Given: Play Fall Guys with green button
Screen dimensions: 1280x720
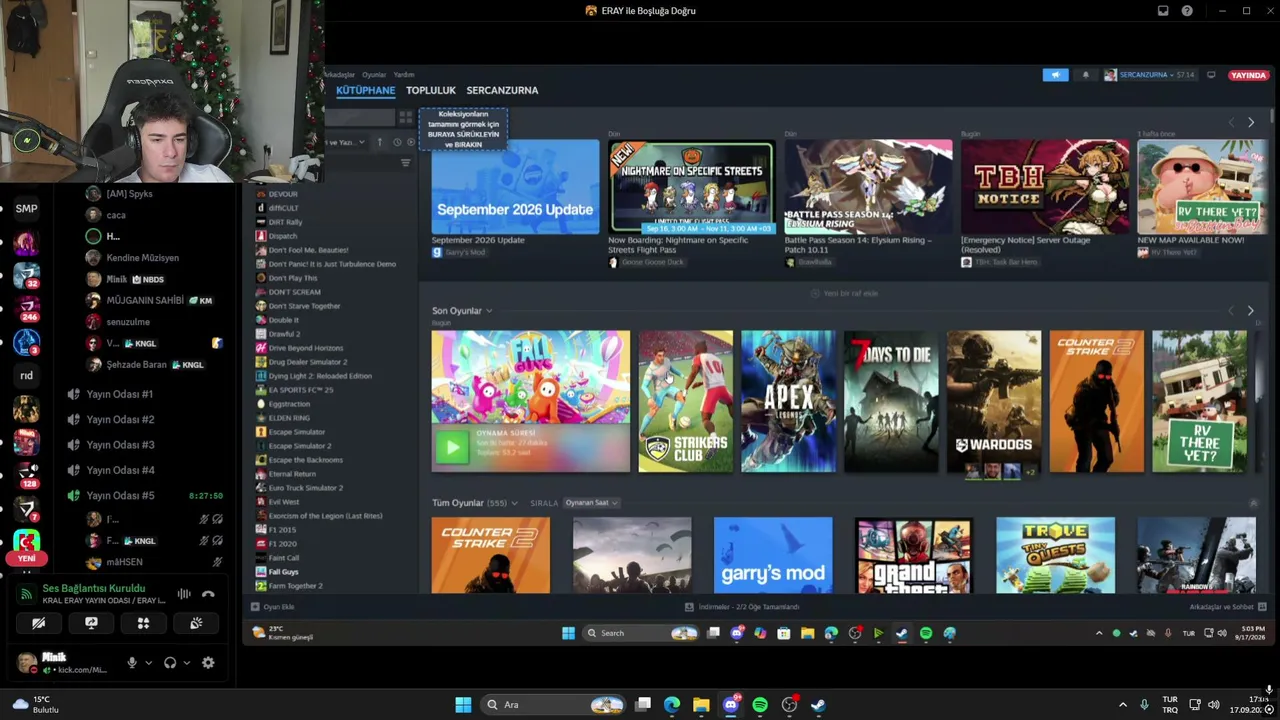Looking at the screenshot, I should [451, 447].
